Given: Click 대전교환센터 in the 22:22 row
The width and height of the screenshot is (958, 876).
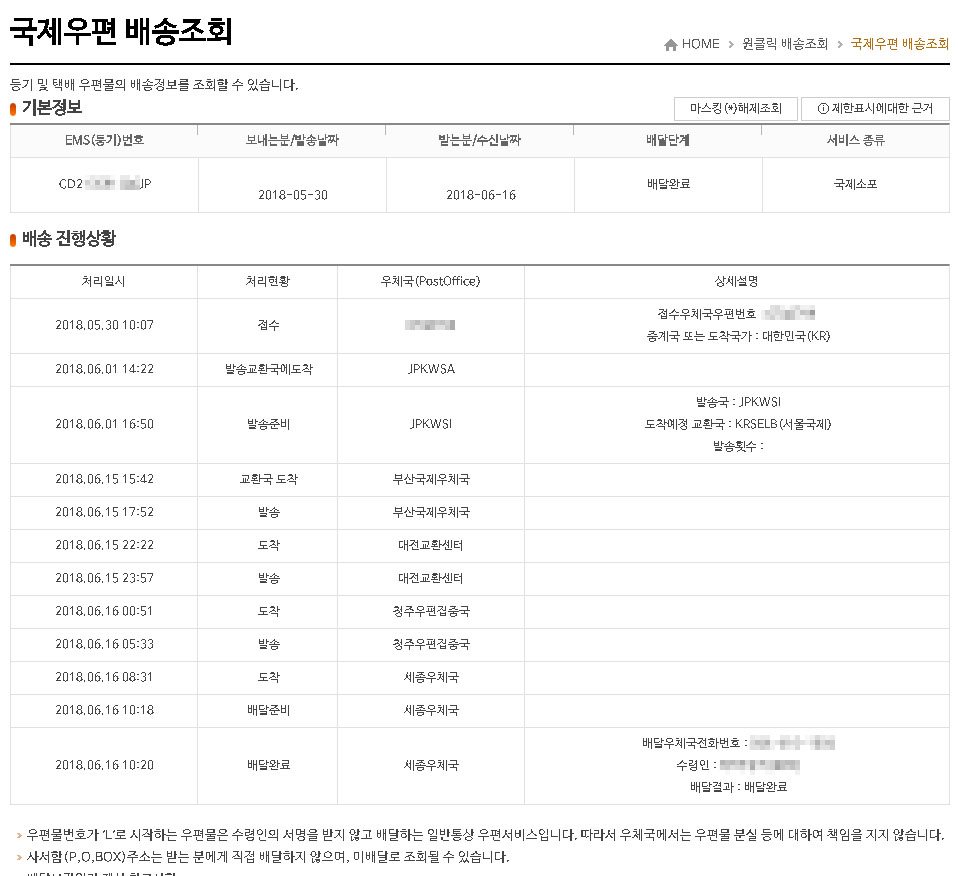Looking at the screenshot, I should coord(431,546).
